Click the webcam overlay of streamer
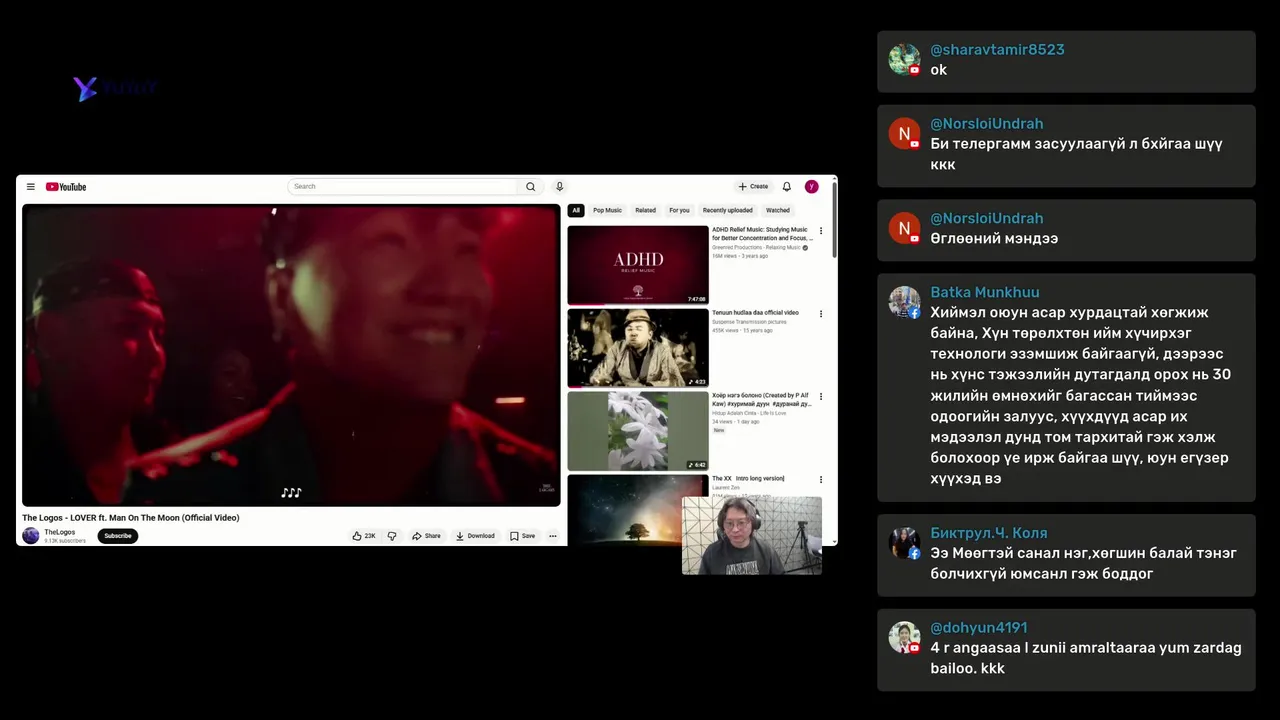The height and width of the screenshot is (720, 1280). click(x=752, y=536)
